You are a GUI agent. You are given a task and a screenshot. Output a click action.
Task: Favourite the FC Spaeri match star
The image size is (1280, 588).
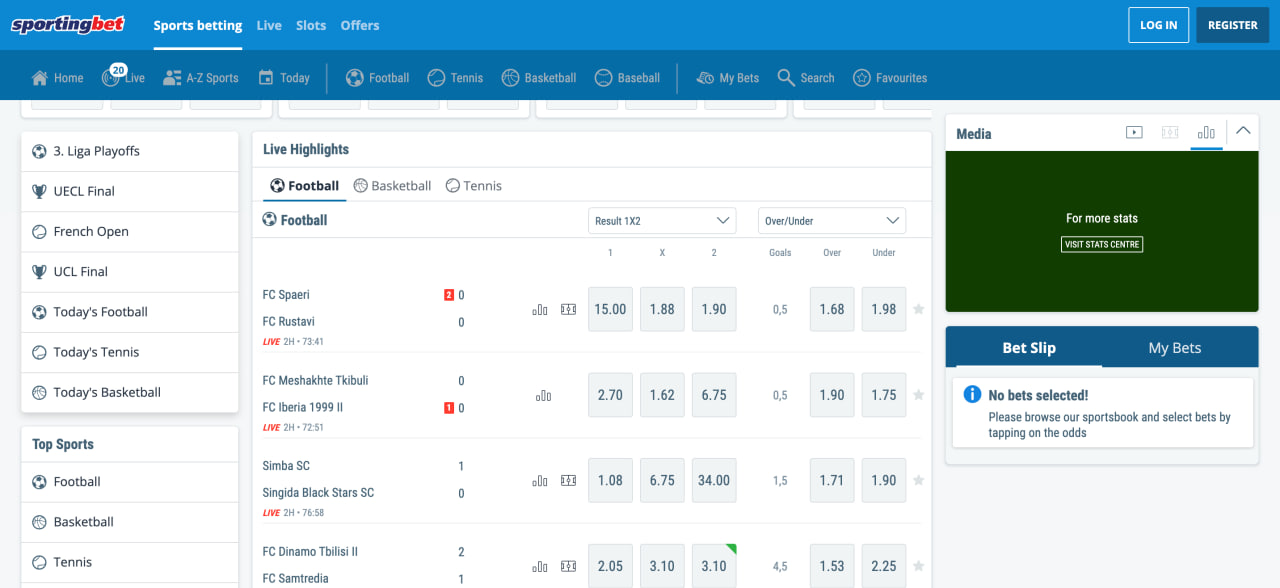tap(918, 309)
